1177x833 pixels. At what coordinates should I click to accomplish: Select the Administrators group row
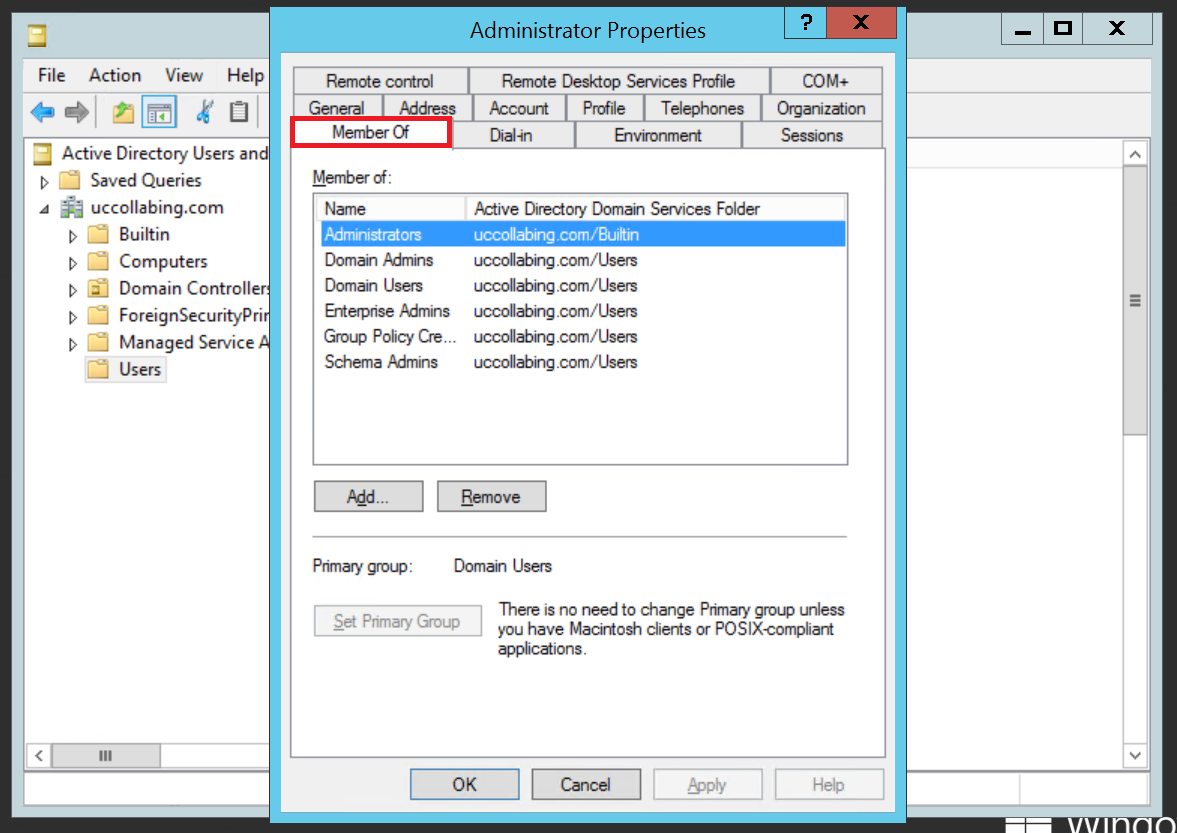click(582, 234)
